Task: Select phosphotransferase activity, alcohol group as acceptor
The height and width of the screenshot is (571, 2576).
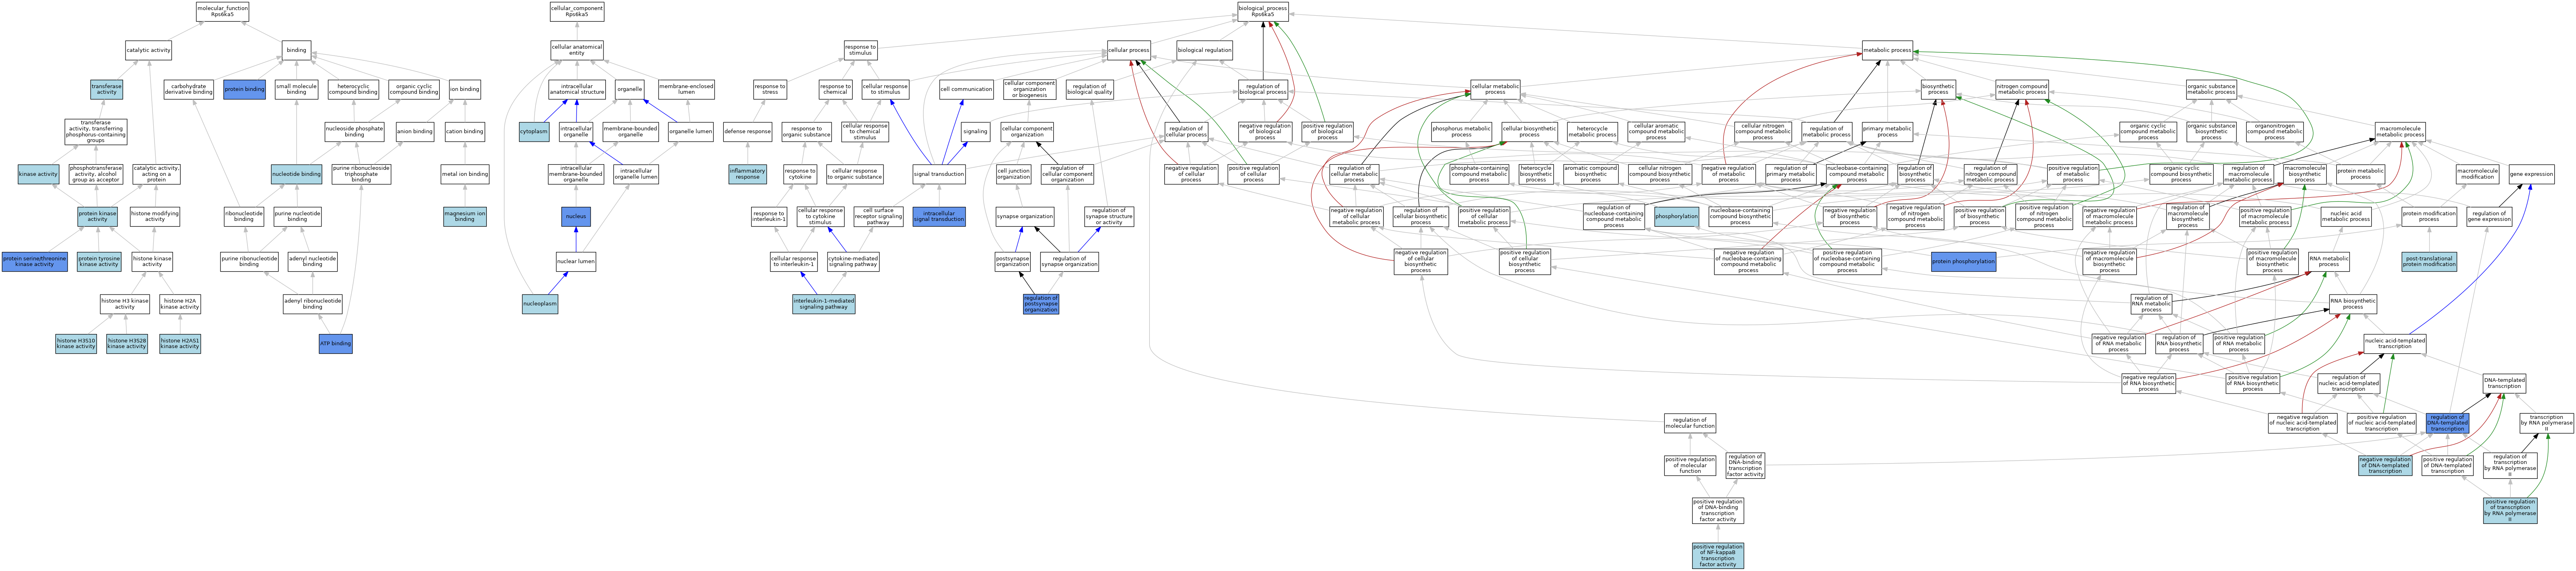Action: [96, 174]
